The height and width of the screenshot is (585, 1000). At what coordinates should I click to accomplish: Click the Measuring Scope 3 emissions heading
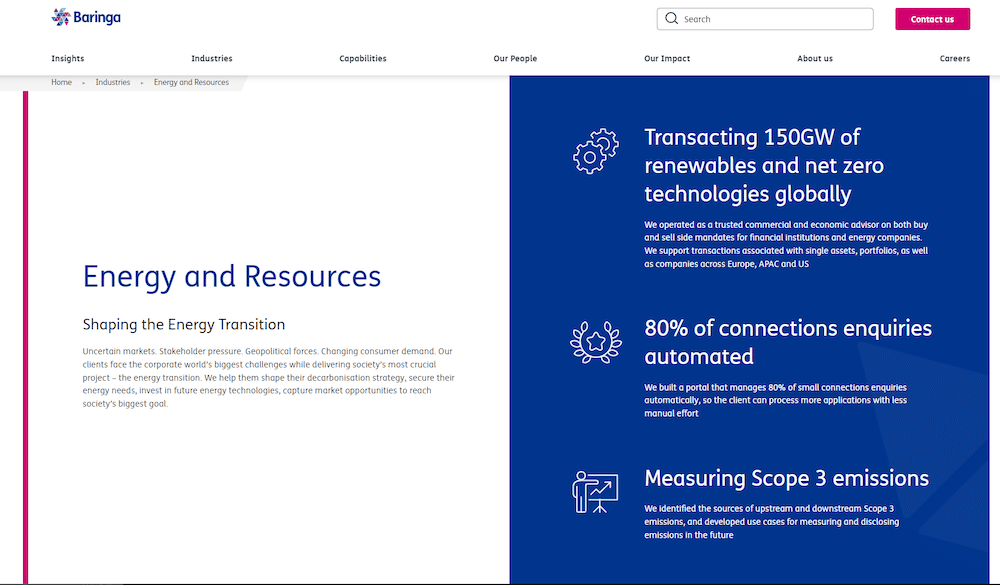tap(786, 478)
